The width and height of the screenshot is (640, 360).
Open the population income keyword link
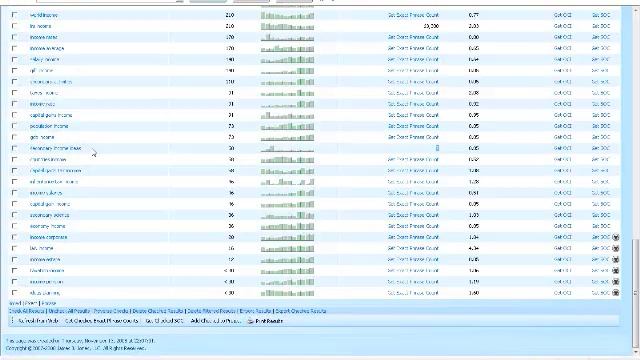[x=49, y=126]
